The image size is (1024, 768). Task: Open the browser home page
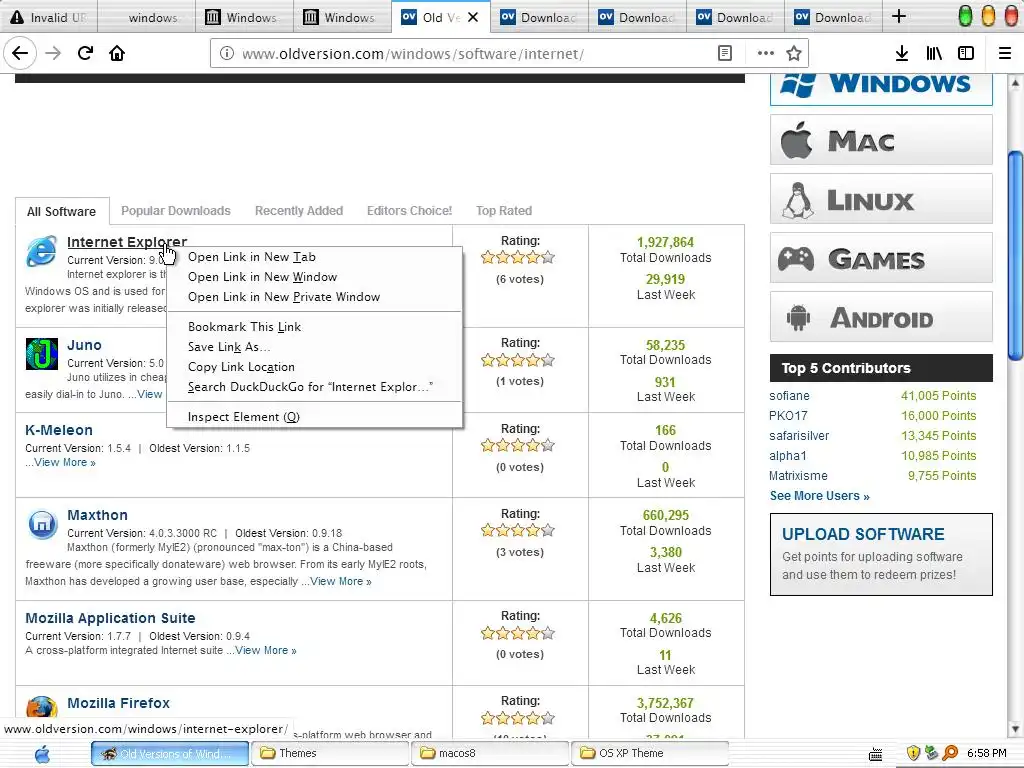point(117,53)
